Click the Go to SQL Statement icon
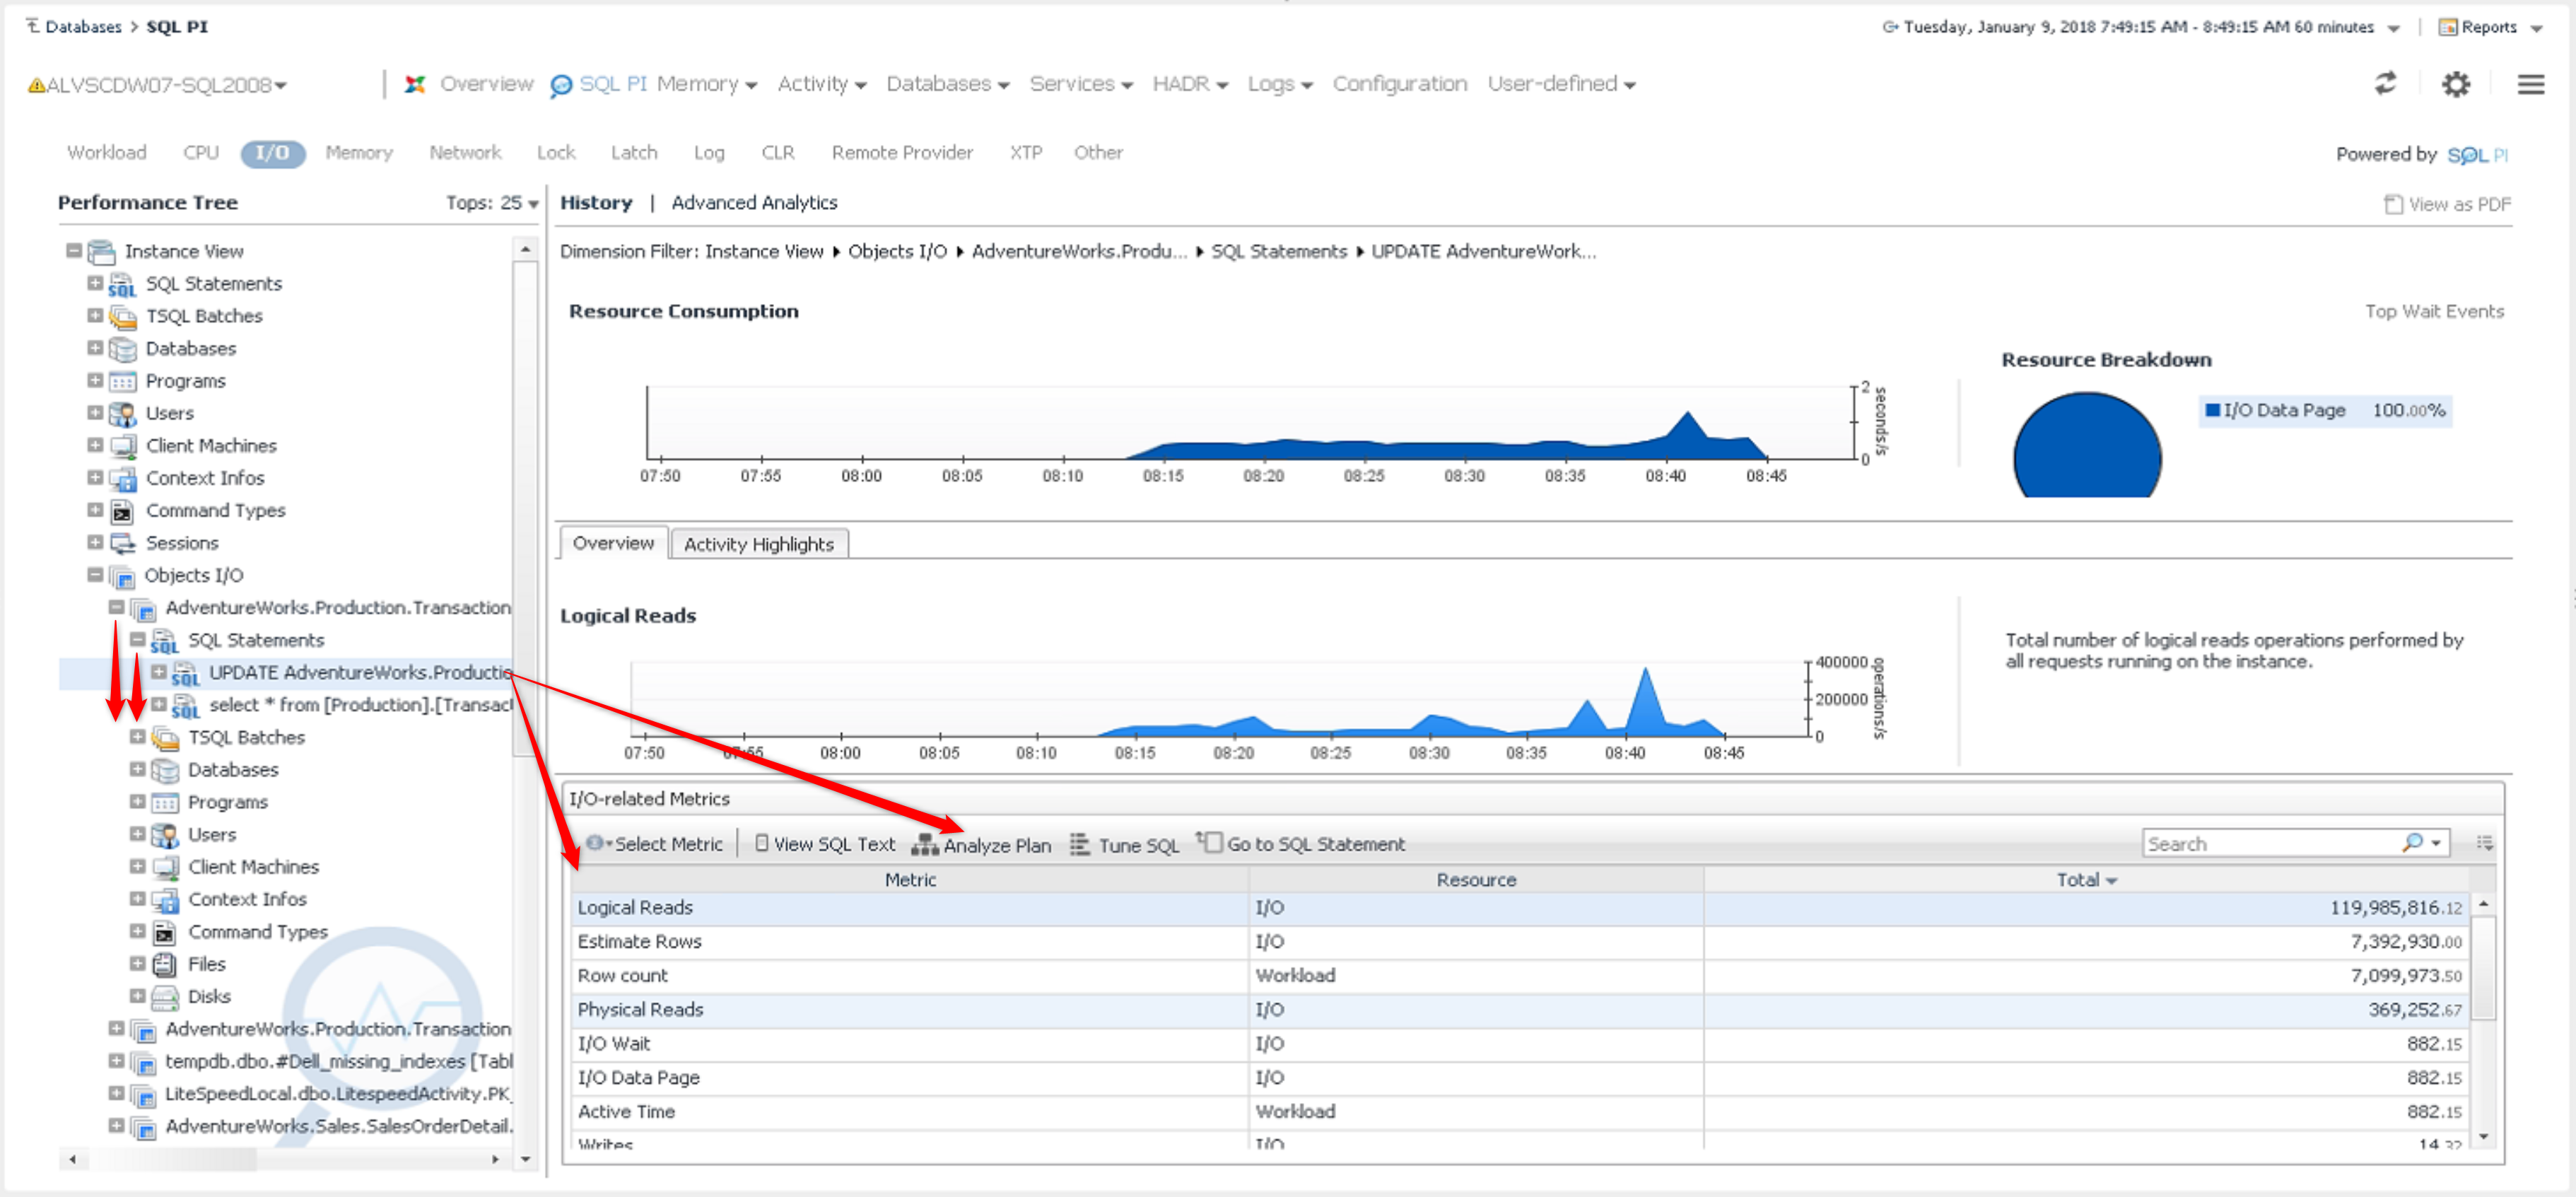This screenshot has width=2576, height=1197. [1210, 843]
